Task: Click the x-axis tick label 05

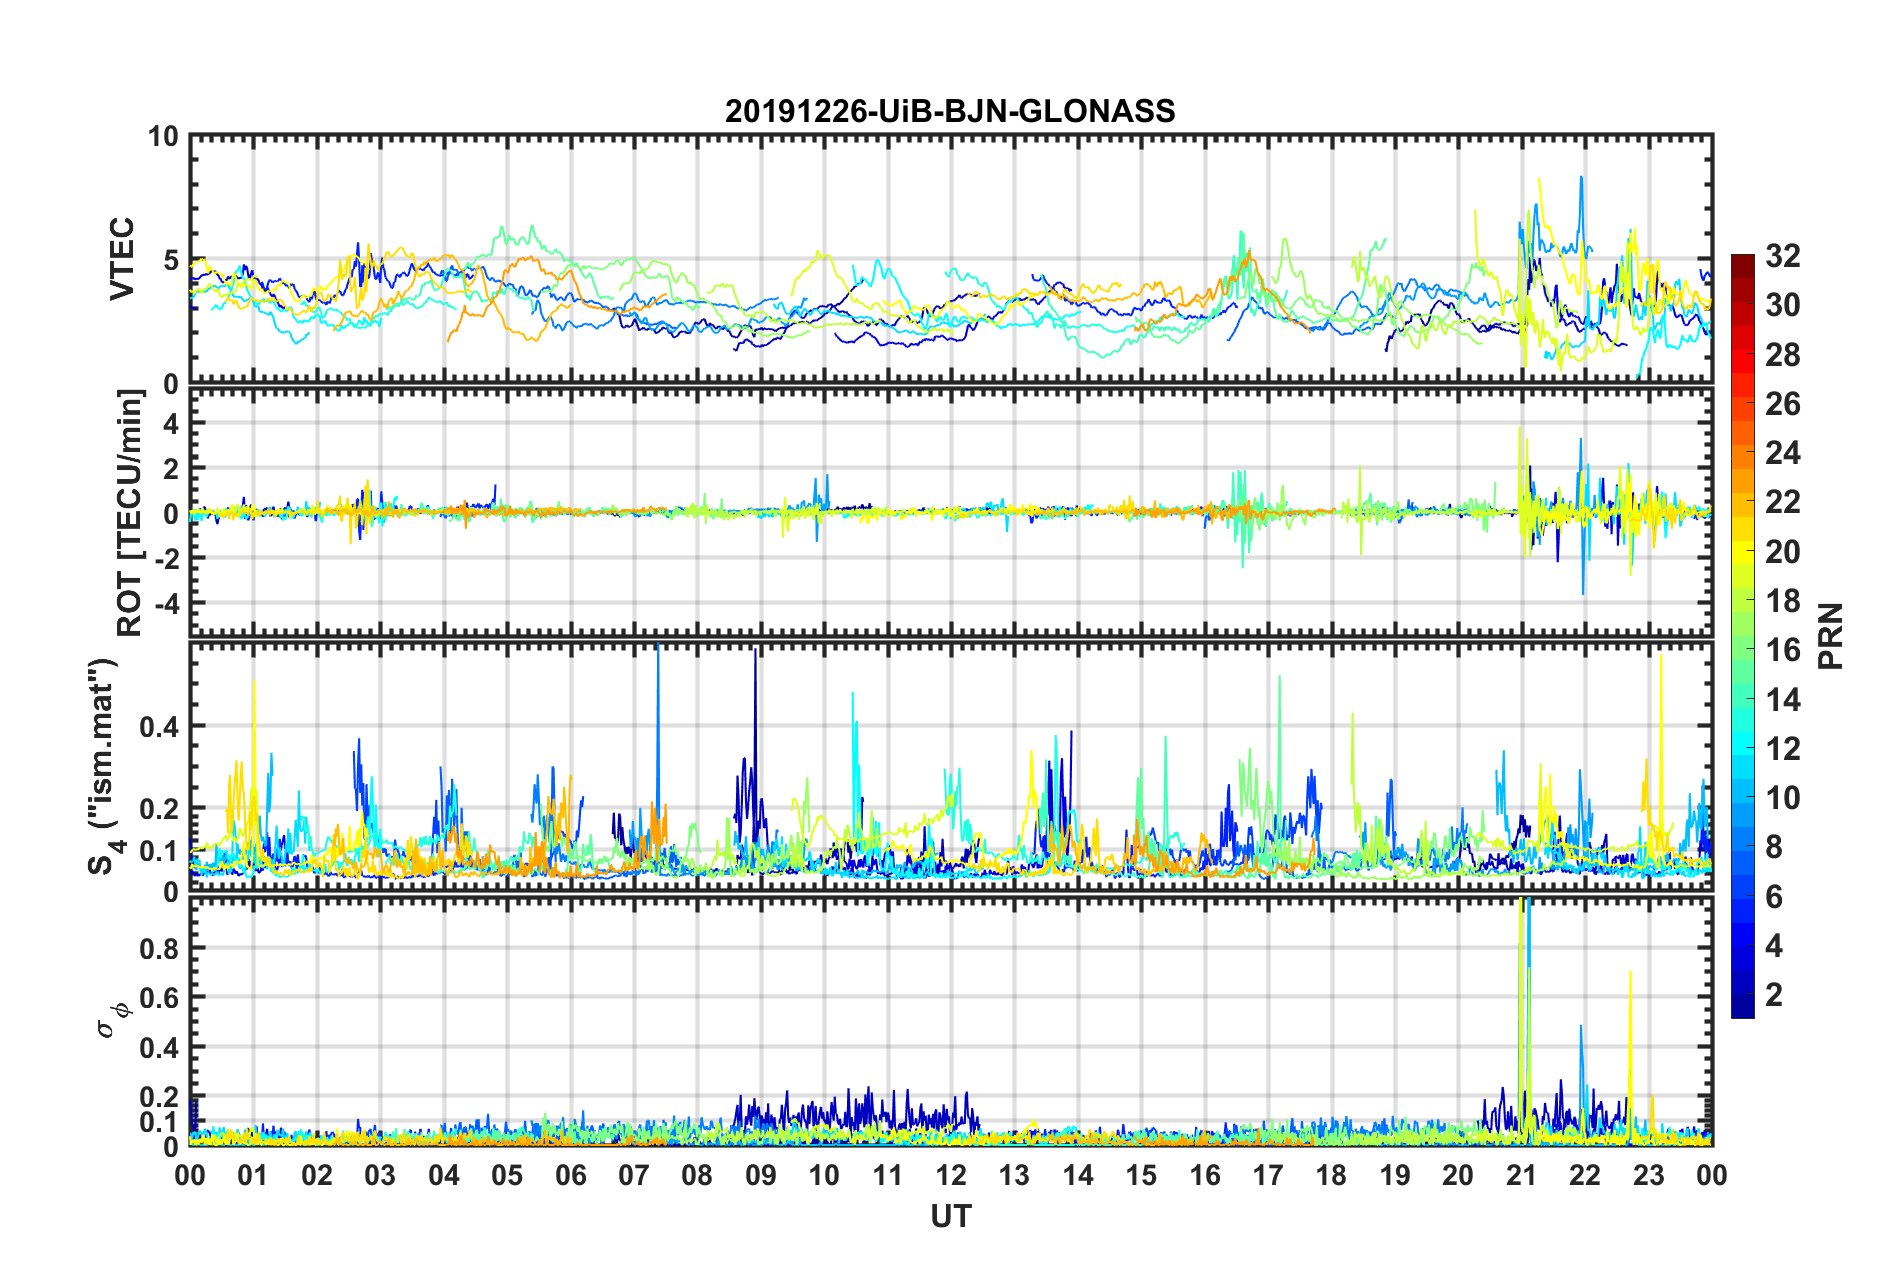Action: point(507,1175)
